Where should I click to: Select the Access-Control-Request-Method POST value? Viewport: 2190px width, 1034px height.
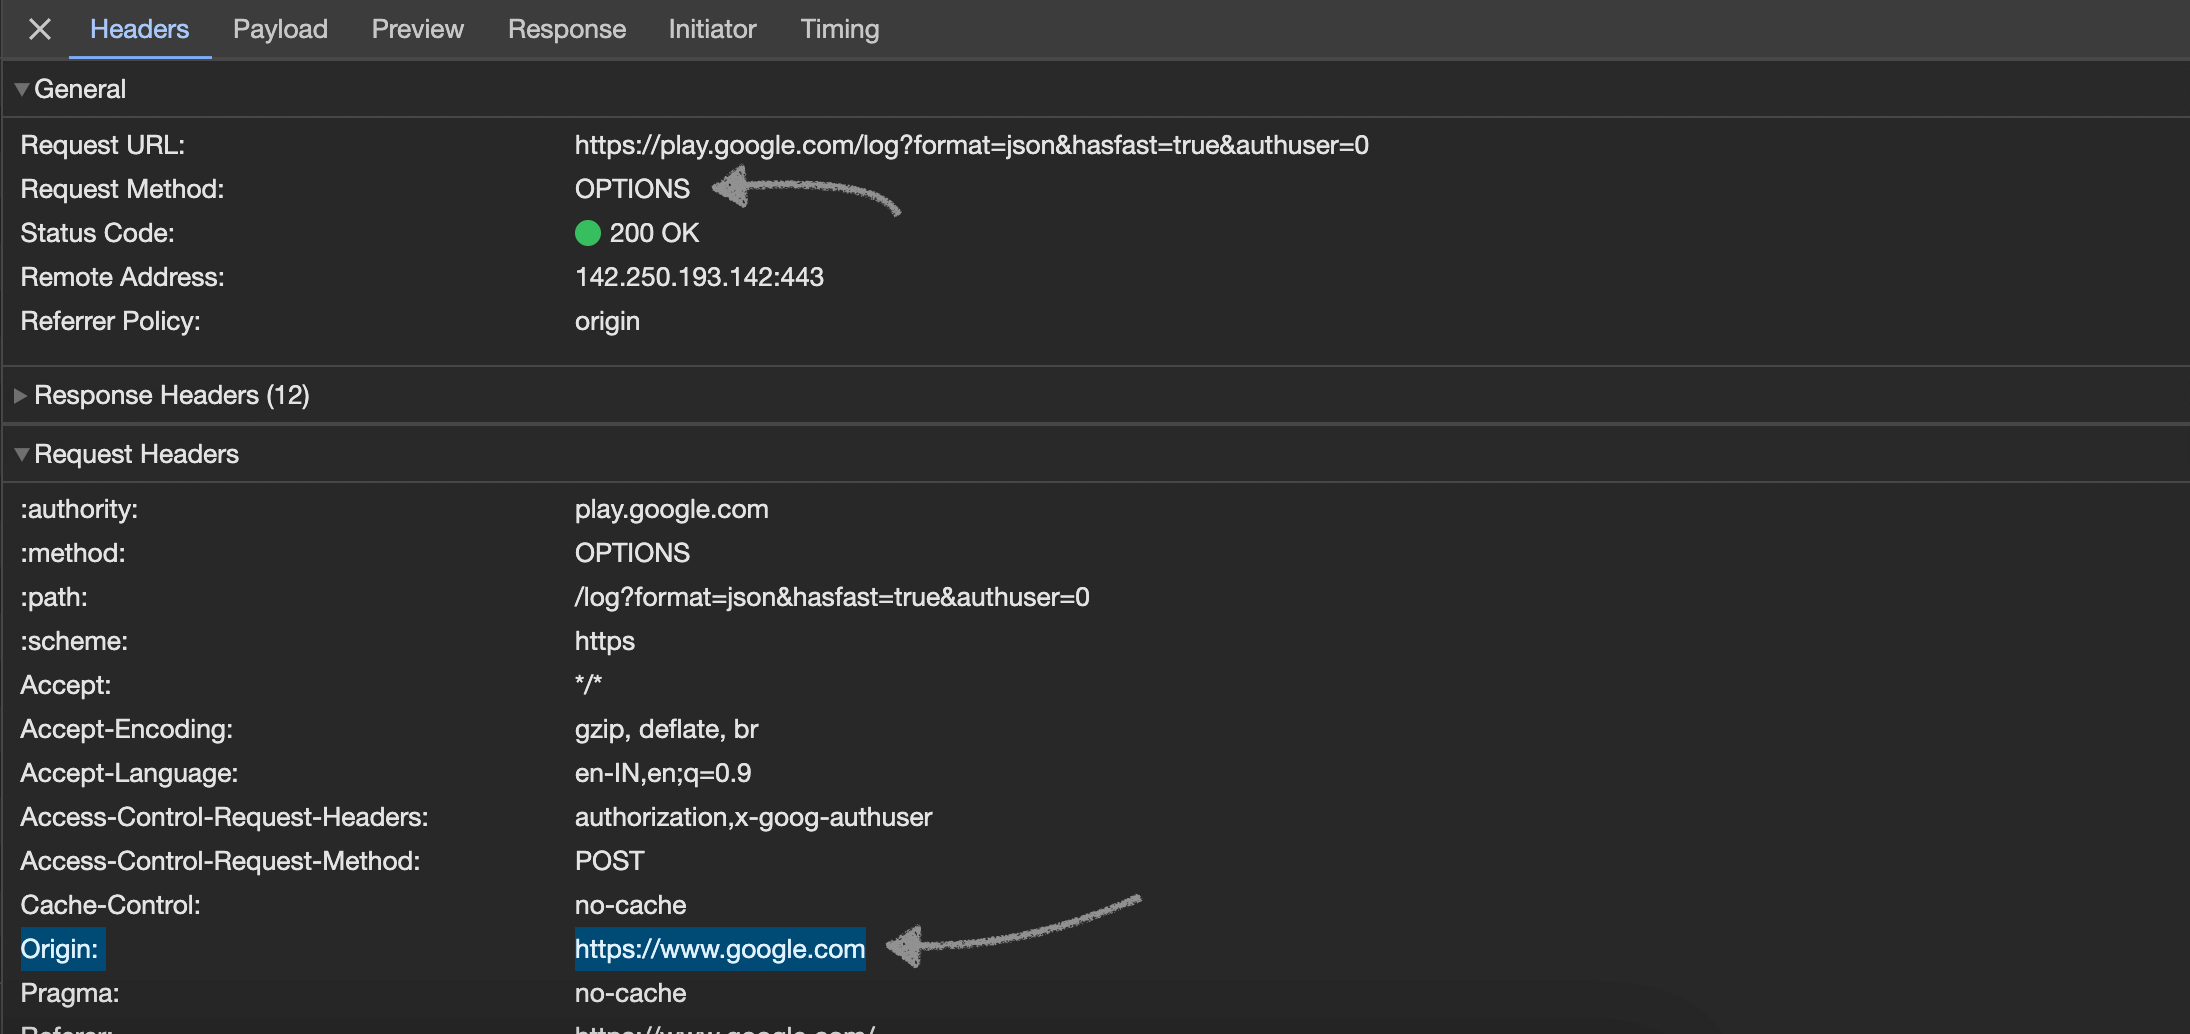(609, 860)
